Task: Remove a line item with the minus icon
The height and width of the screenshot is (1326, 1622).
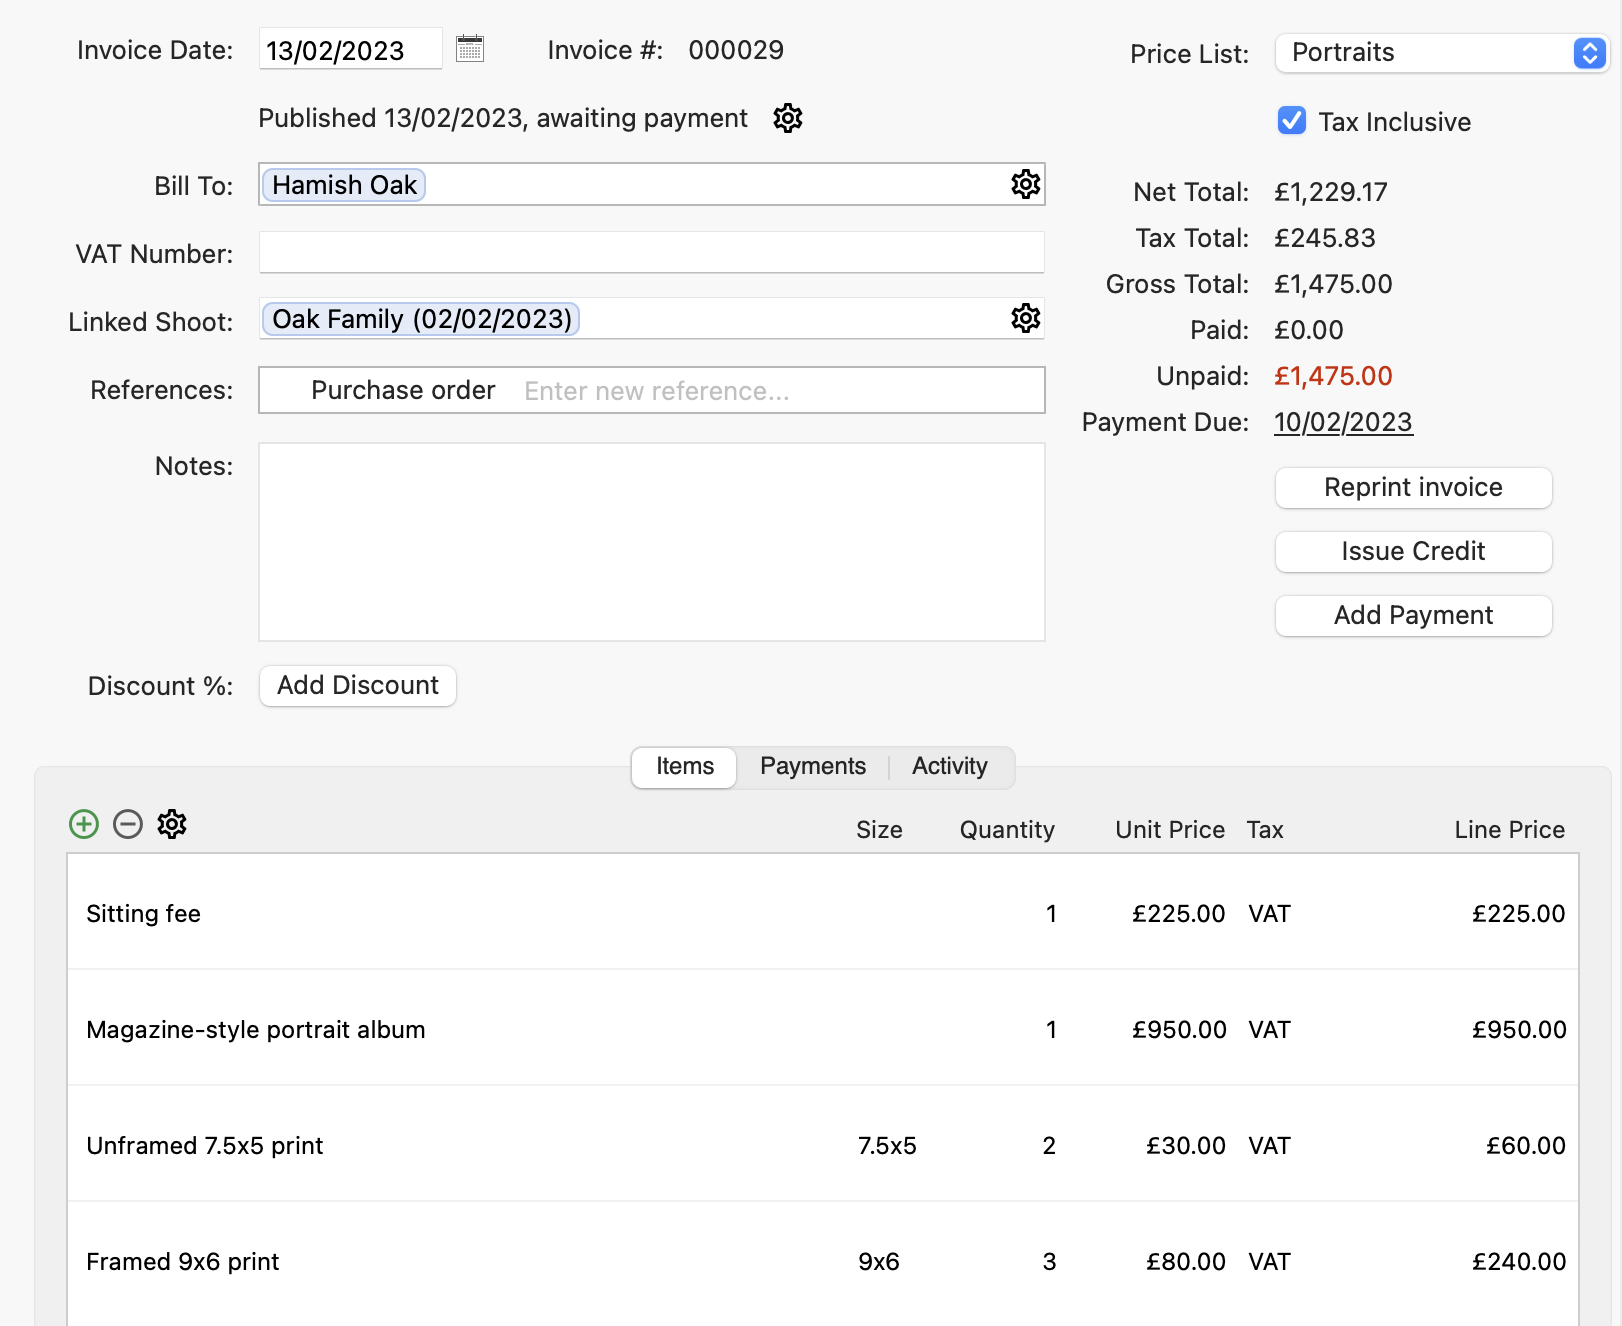Action: (x=127, y=824)
